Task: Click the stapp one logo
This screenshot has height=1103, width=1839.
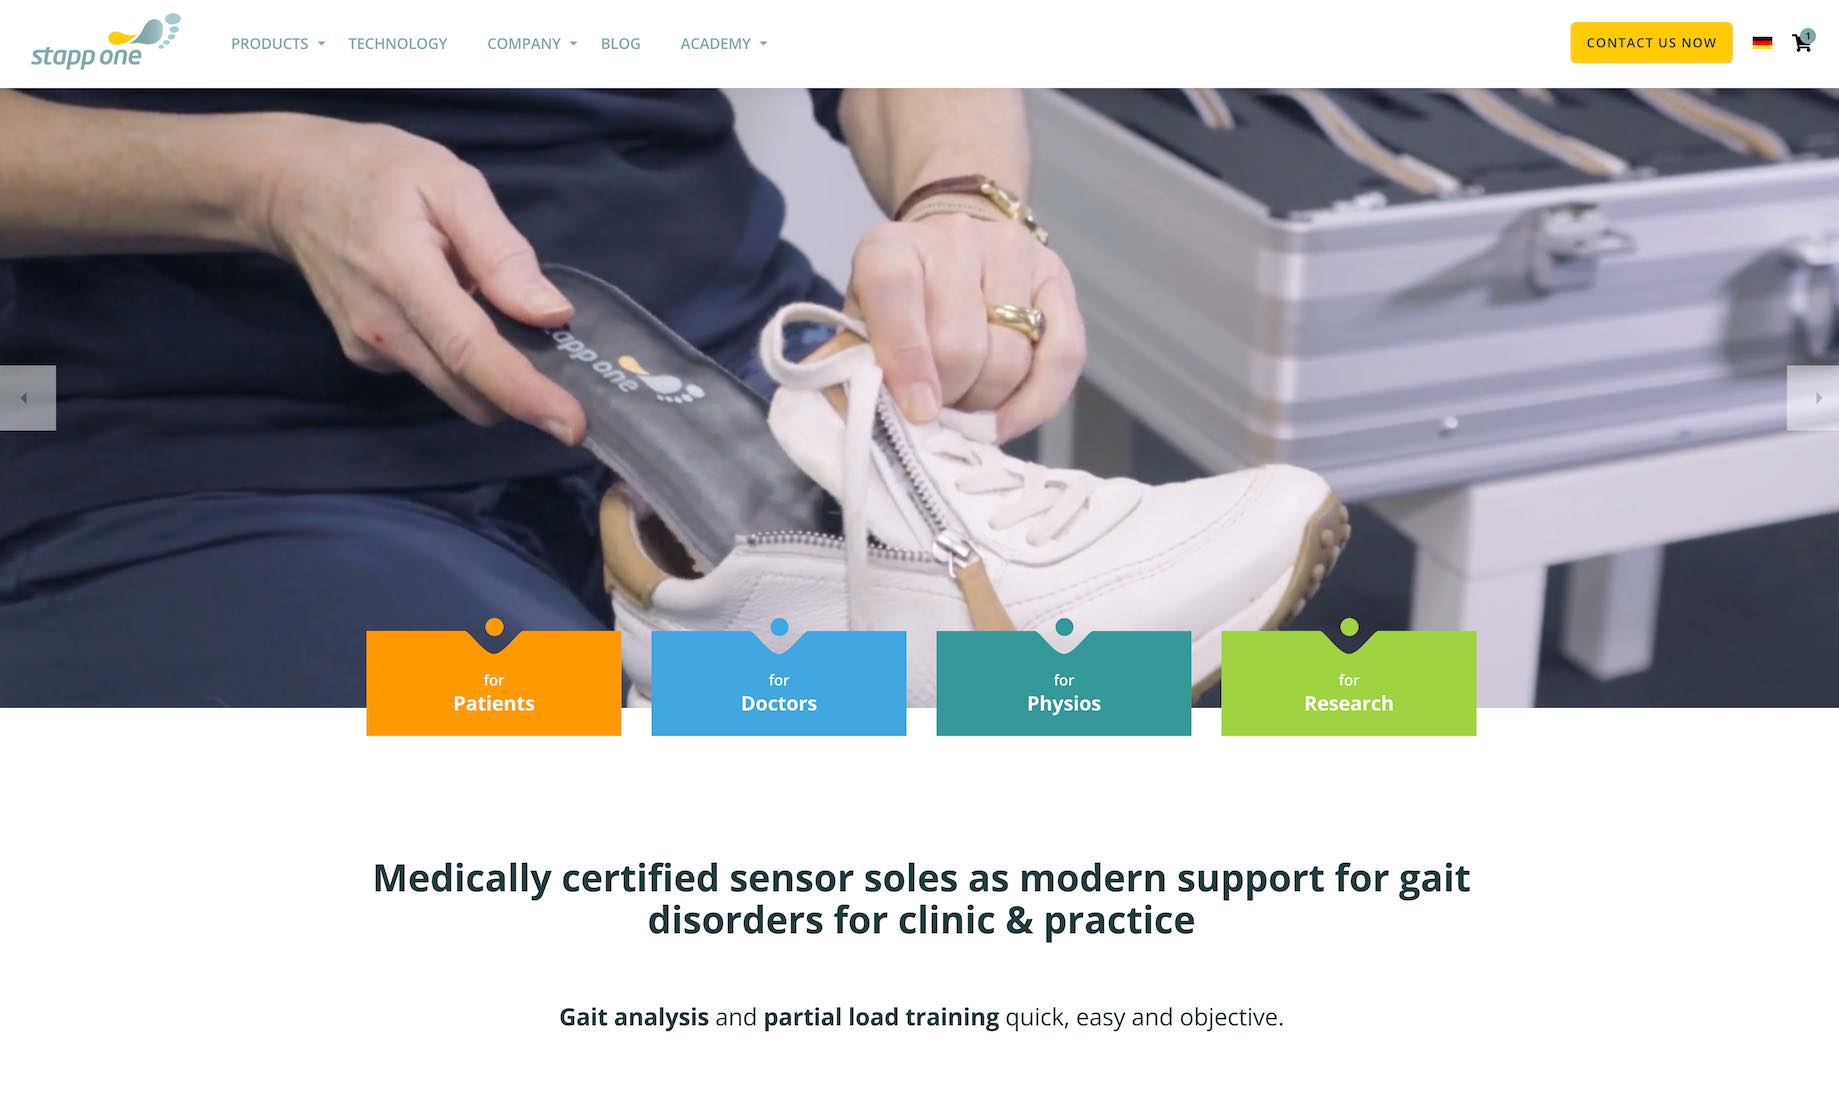Action: tap(106, 42)
